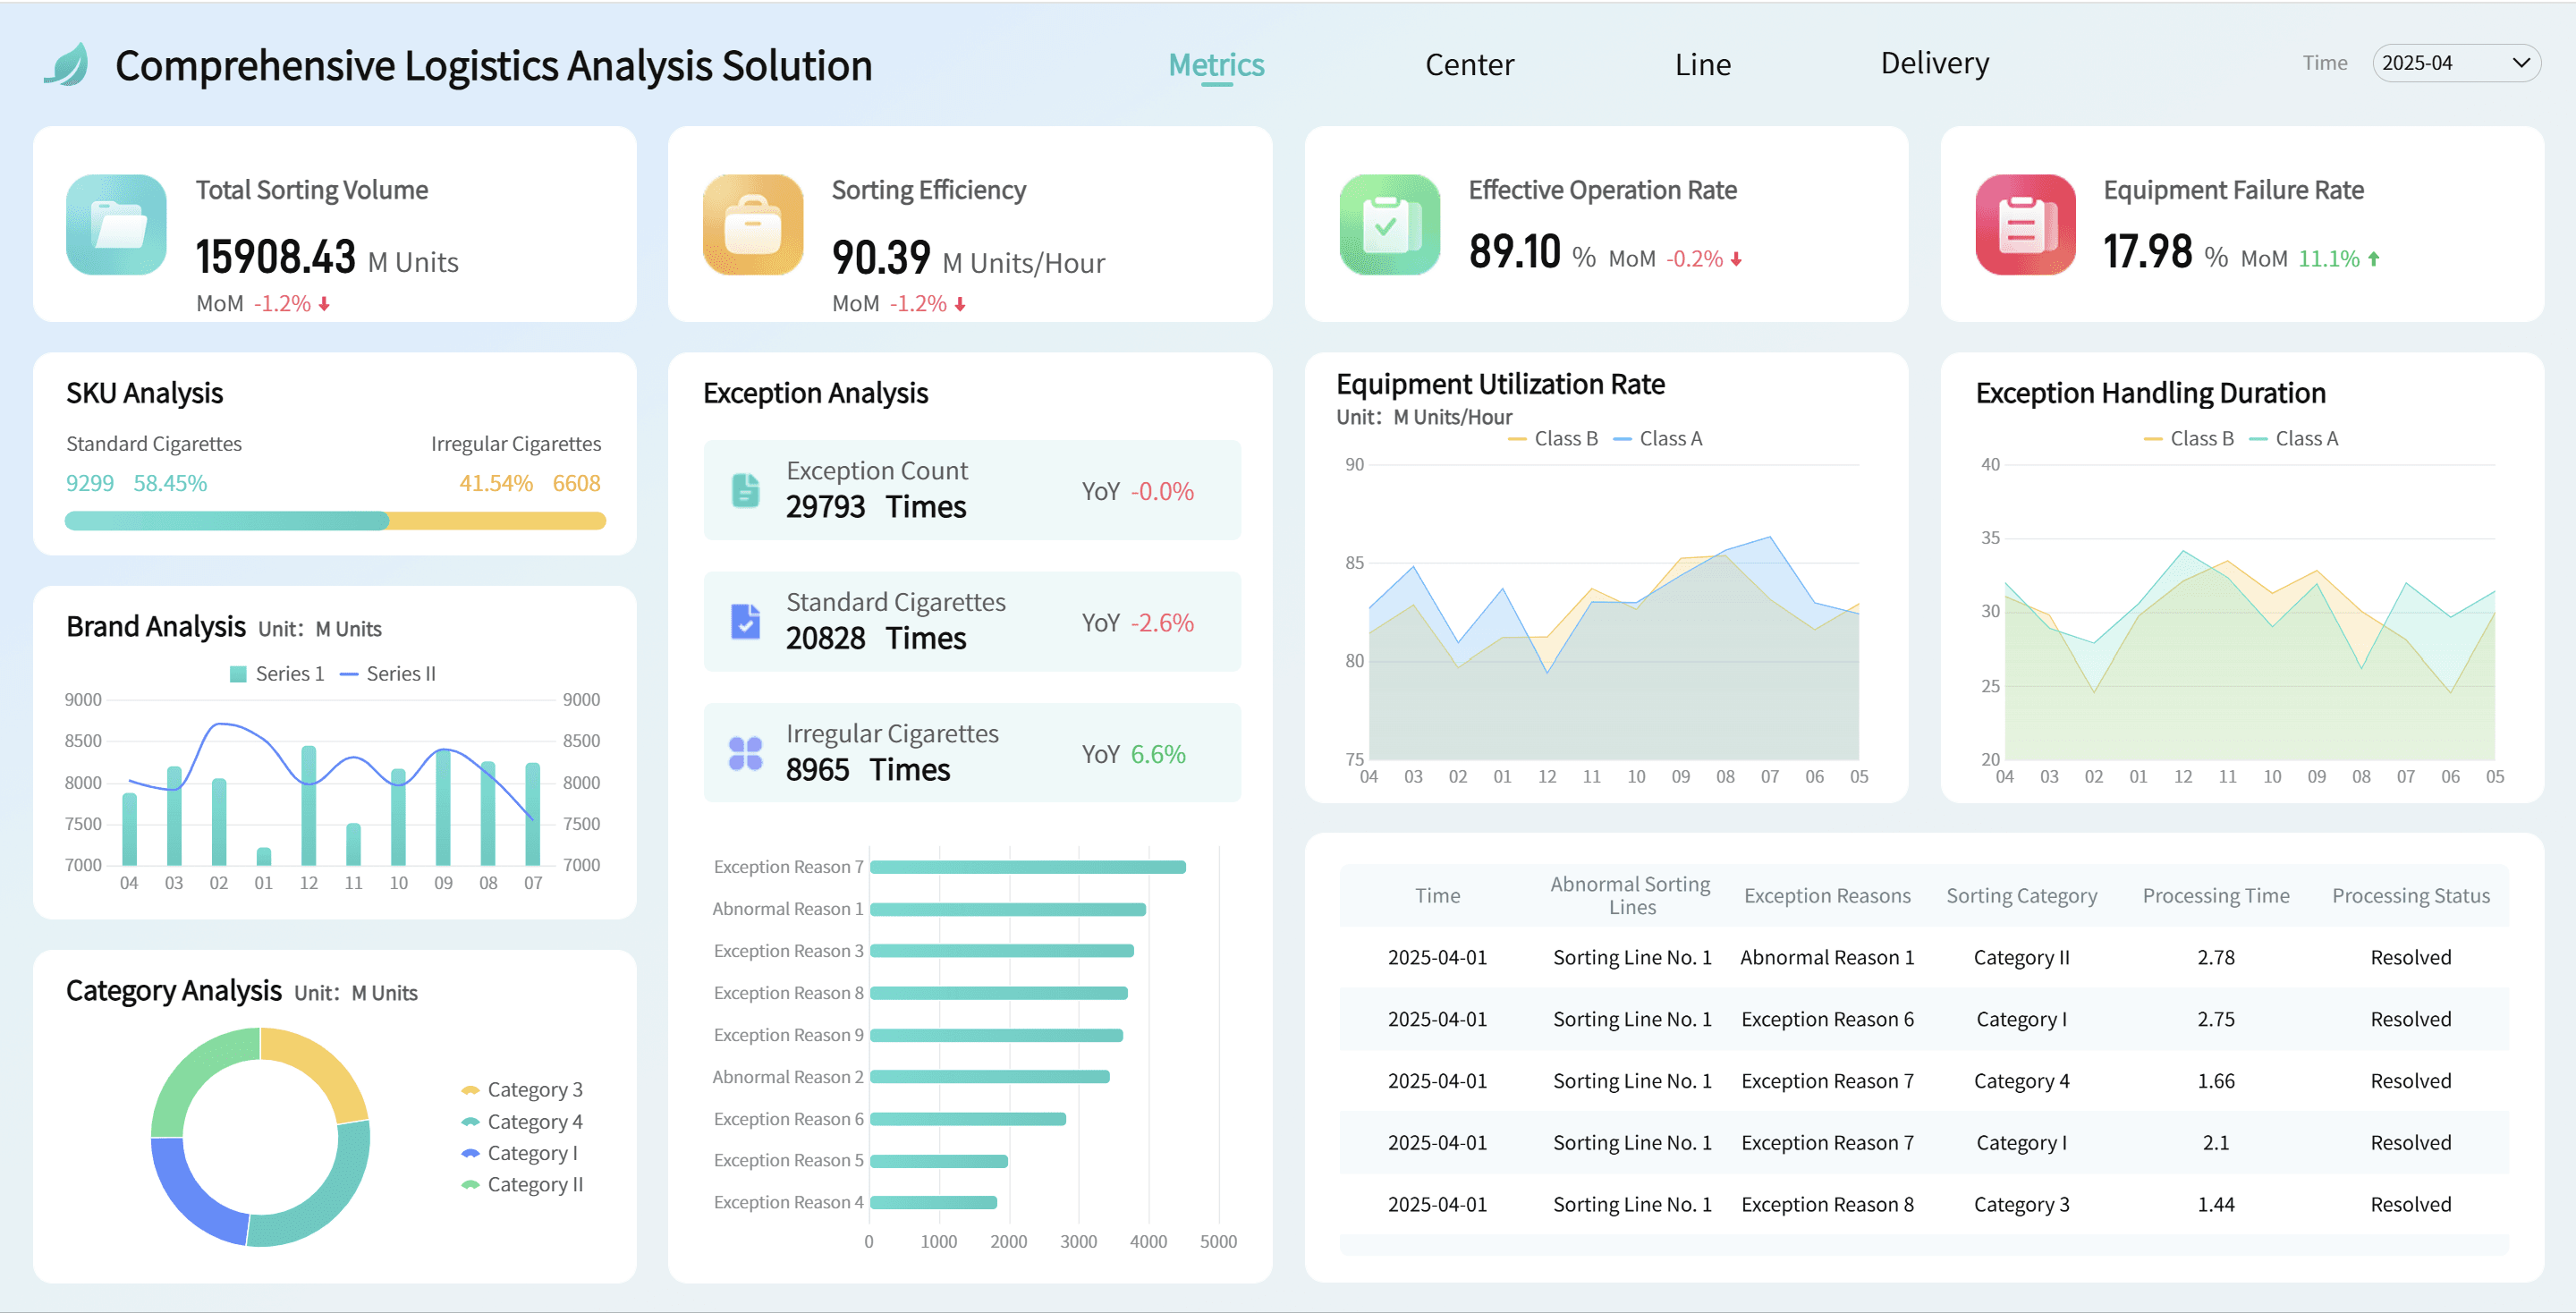Click the Processing Time column header
Viewport: 2576px width, 1313px height.
(2216, 896)
